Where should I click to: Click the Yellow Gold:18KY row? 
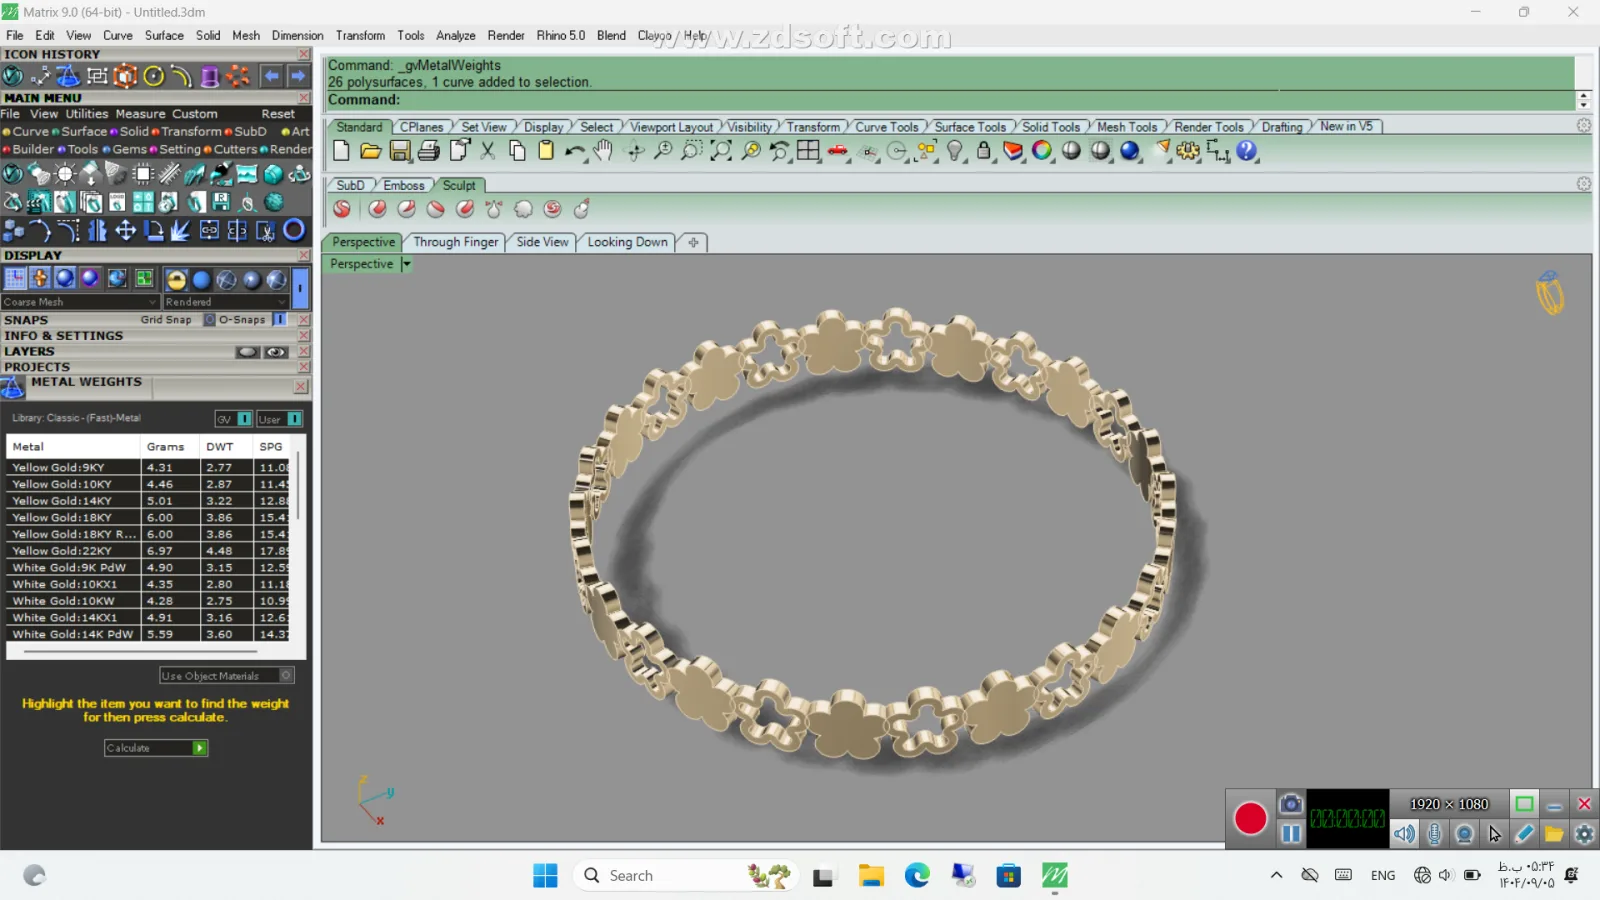pos(148,518)
